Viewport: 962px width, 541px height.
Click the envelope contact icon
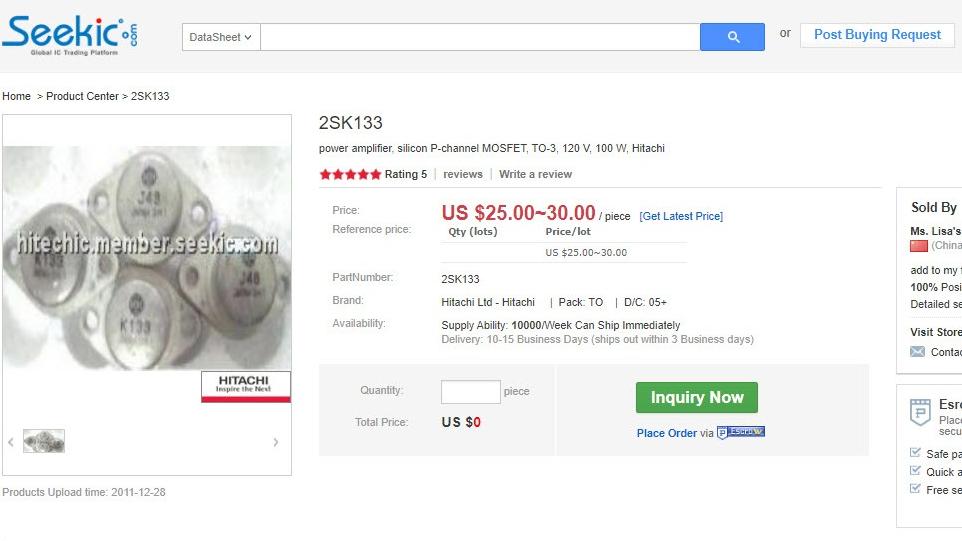pyautogui.click(x=917, y=352)
